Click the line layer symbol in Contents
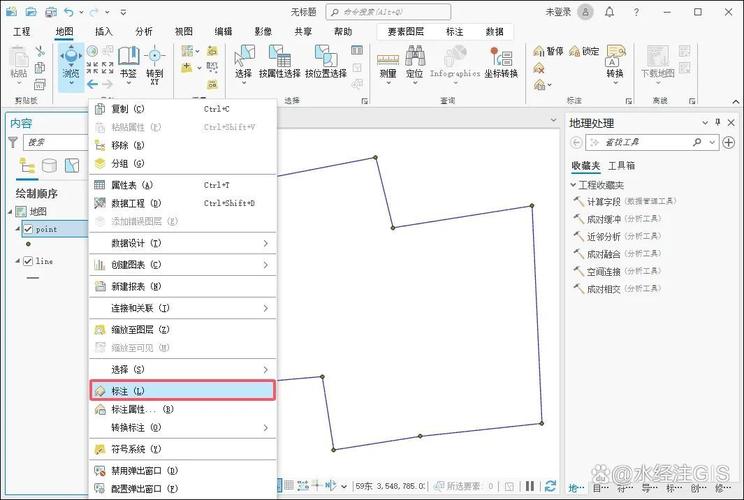This screenshot has width=744, height=500. point(33,278)
